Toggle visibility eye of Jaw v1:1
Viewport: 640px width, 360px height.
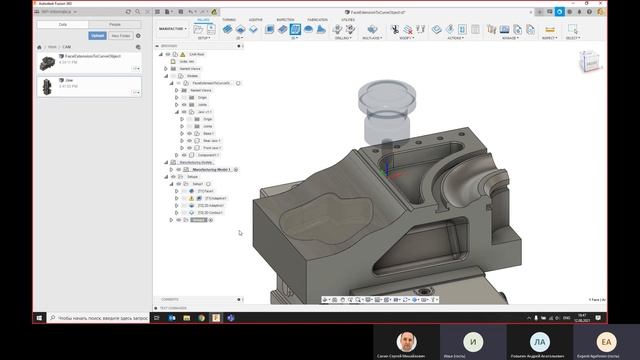click(x=184, y=112)
